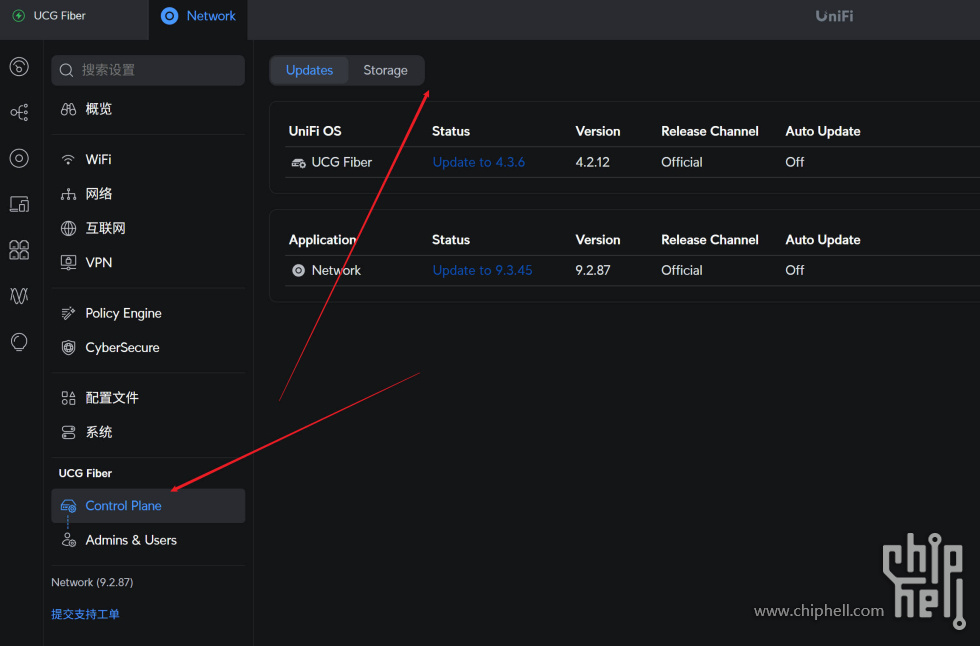
Task: Open Admins & Users page
Action: point(148,540)
